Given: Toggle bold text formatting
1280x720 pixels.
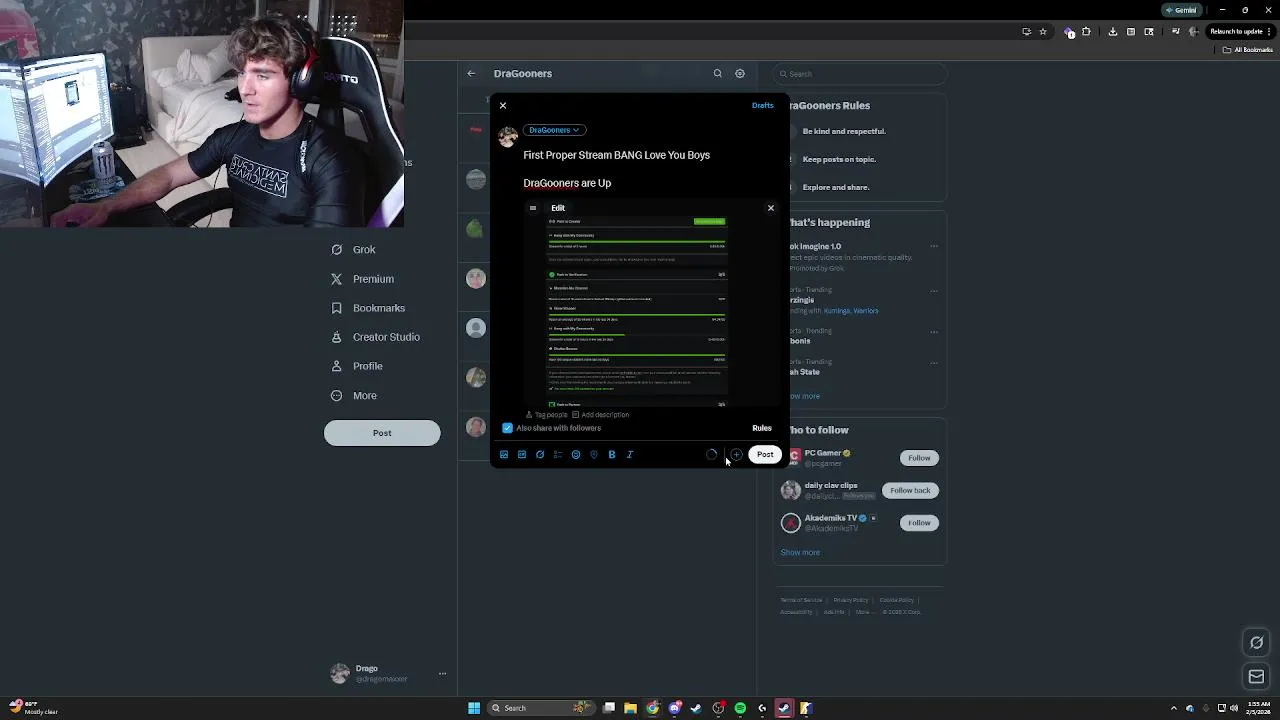Looking at the screenshot, I should (x=612, y=455).
